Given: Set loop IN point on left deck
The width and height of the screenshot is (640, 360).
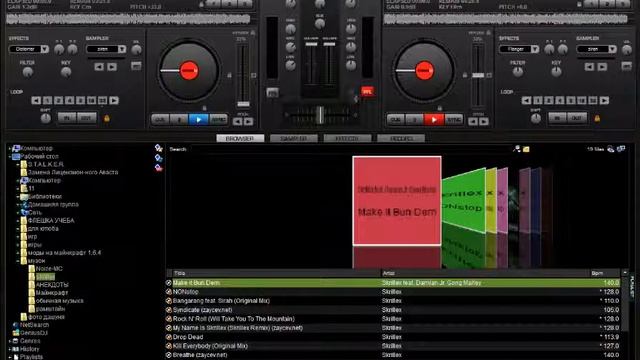Looking at the screenshot, I should click(67, 118).
